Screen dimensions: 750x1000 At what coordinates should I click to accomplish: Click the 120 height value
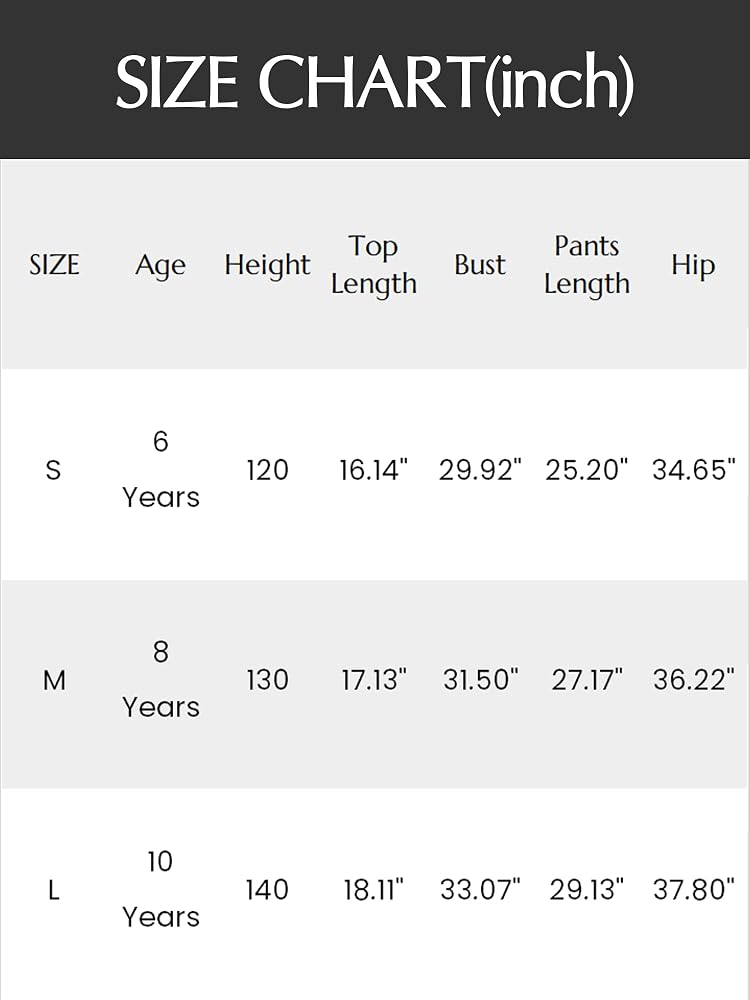click(268, 471)
